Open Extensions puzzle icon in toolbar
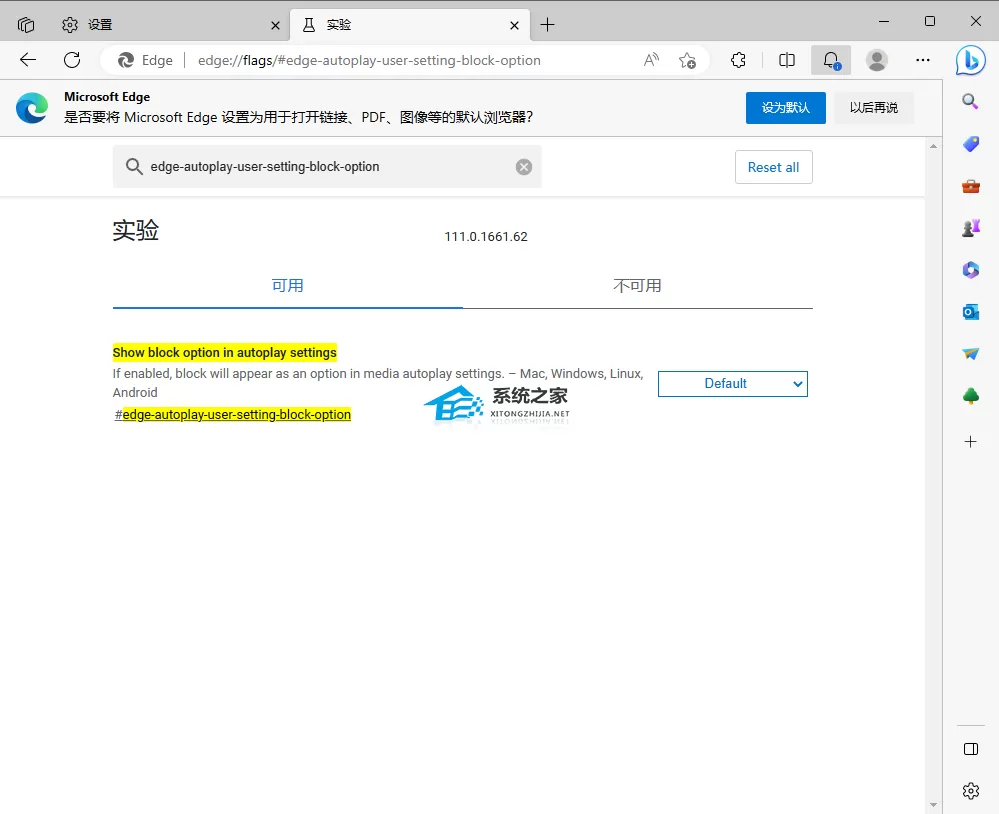 coord(738,61)
